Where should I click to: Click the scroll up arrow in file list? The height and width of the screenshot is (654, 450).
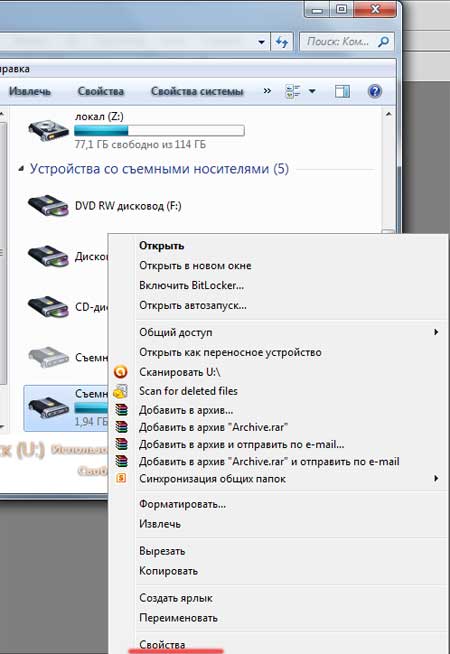tap(389, 114)
